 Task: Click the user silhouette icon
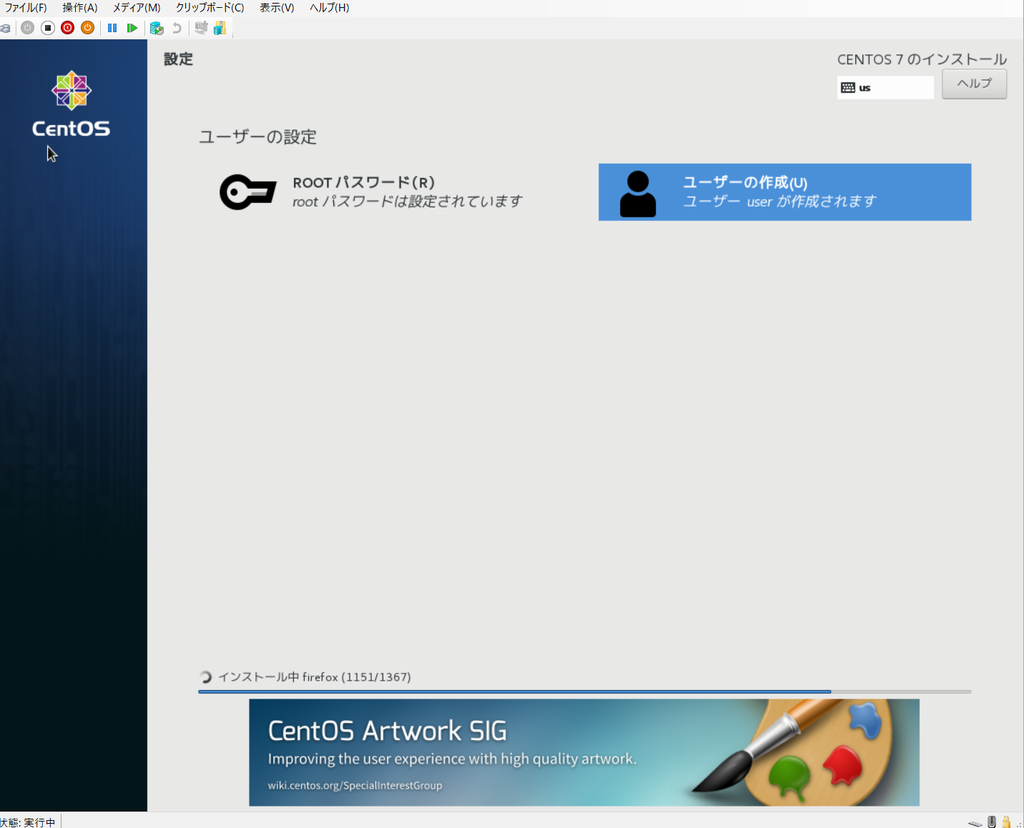point(638,193)
